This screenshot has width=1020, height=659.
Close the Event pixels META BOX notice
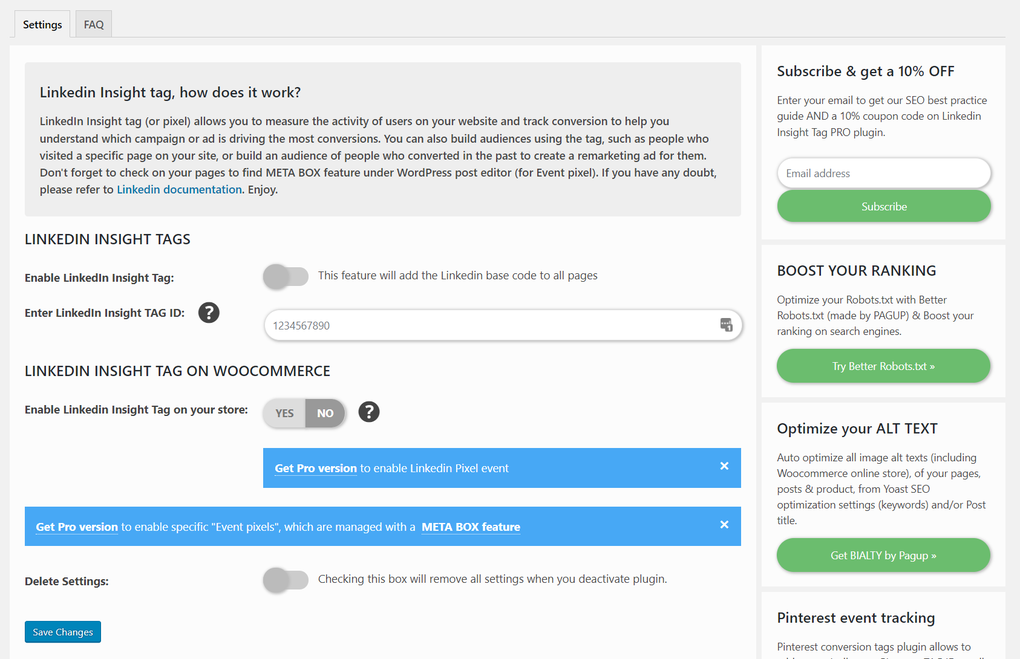click(x=724, y=525)
